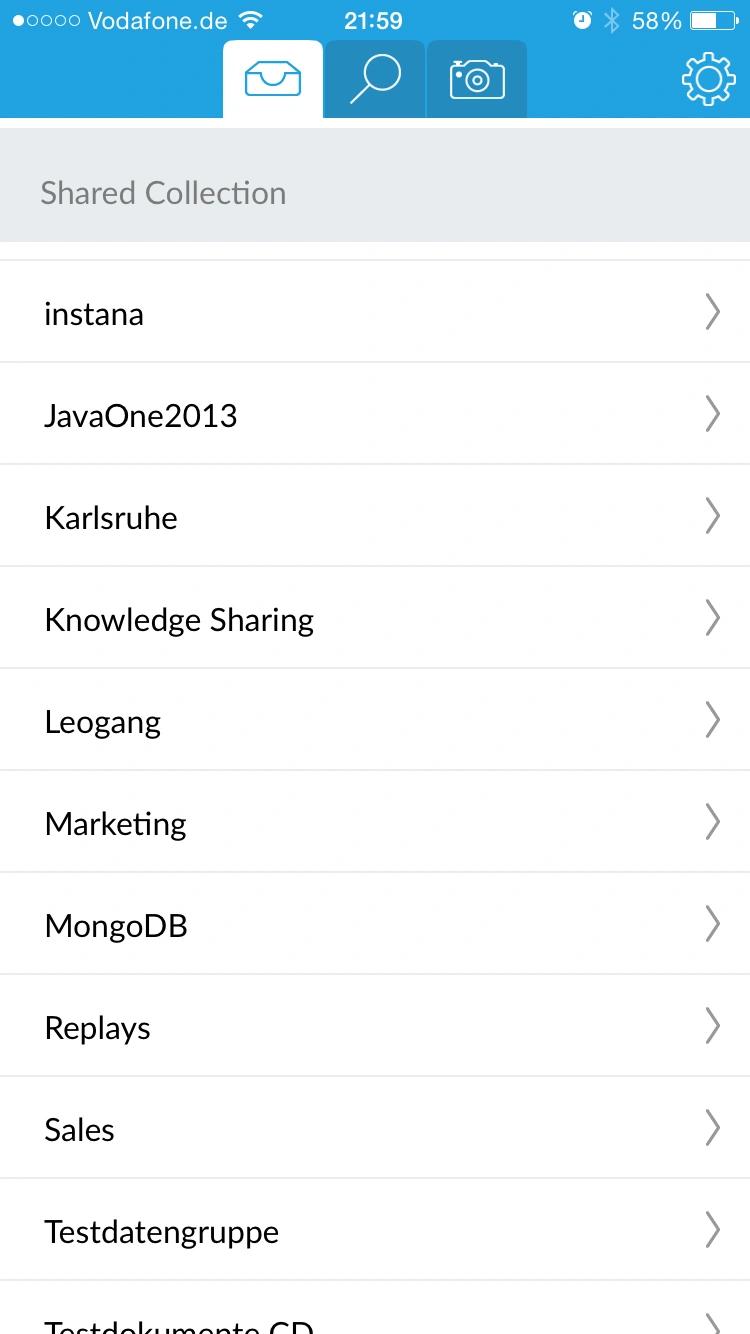Open the Marketing collection
Image resolution: width=750 pixels, height=1334 pixels.
[375, 822]
